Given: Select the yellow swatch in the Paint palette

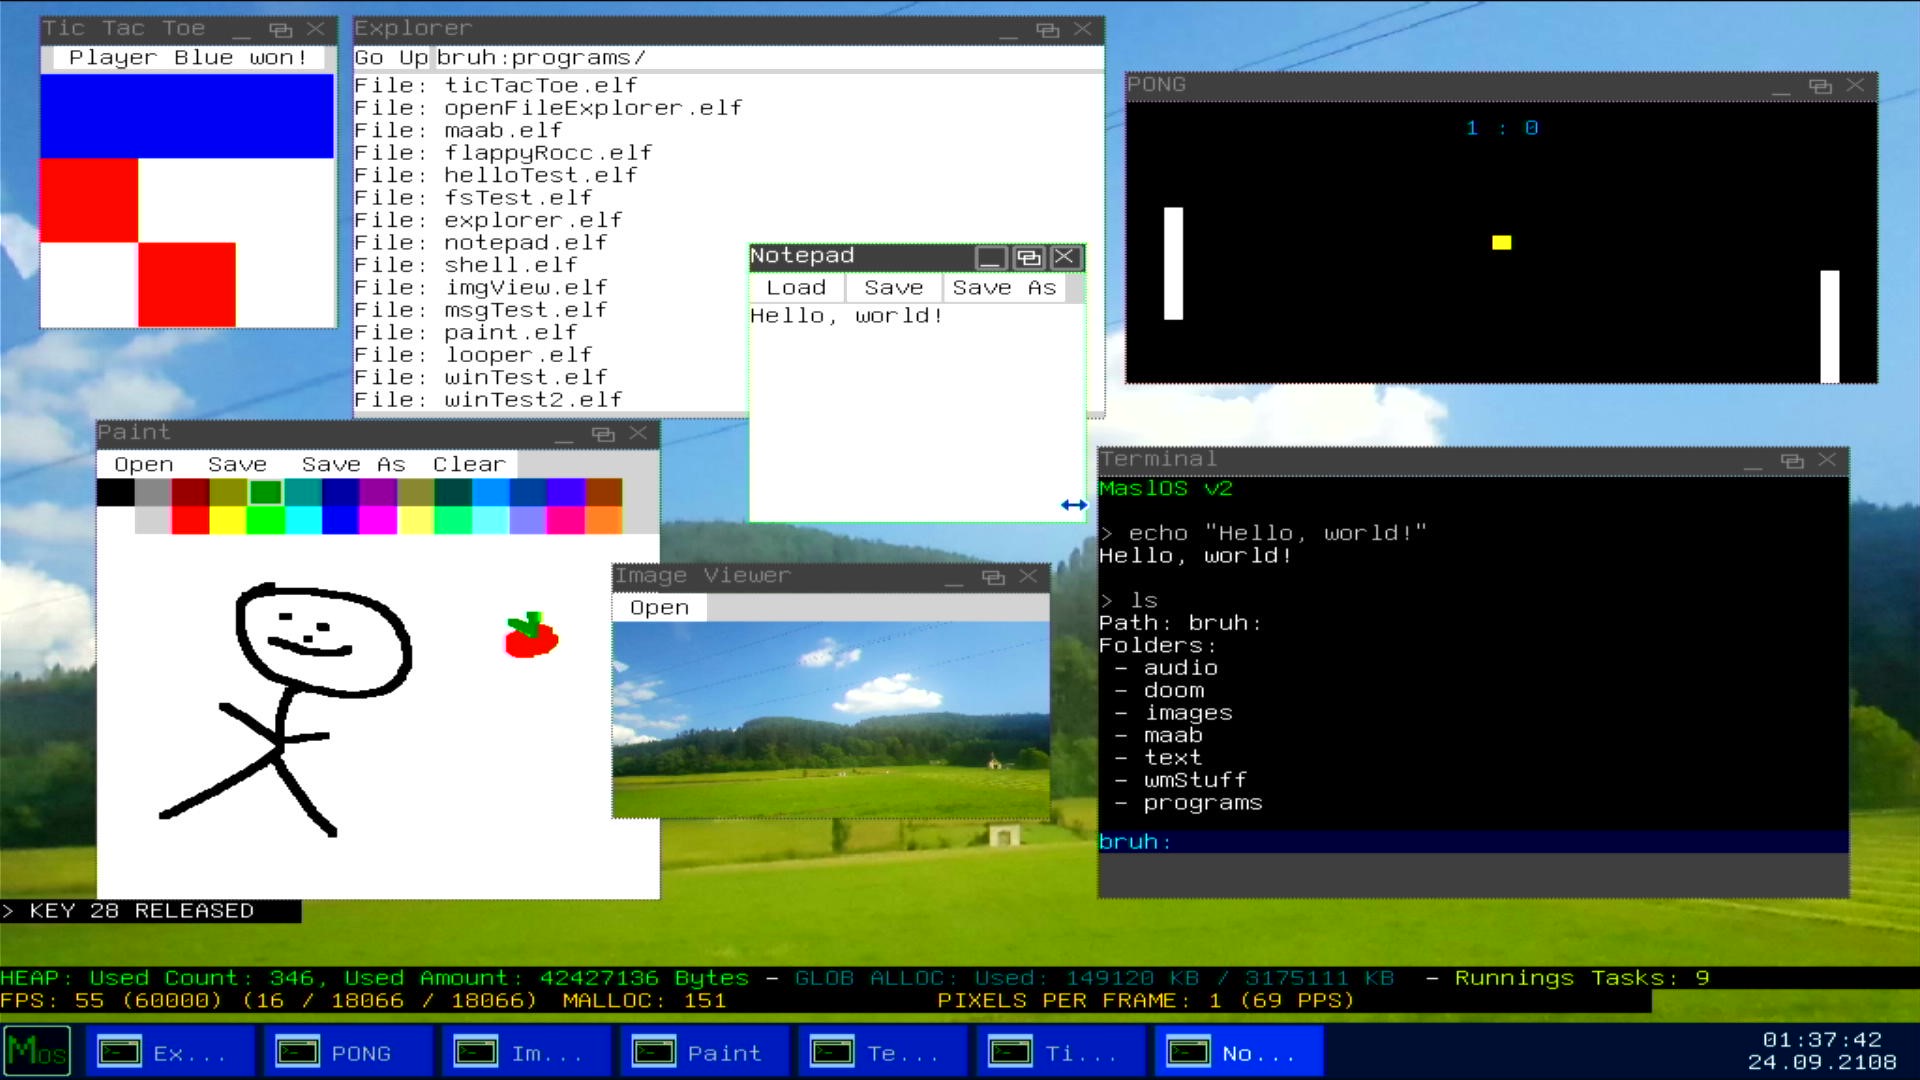Looking at the screenshot, I should [228, 520].
